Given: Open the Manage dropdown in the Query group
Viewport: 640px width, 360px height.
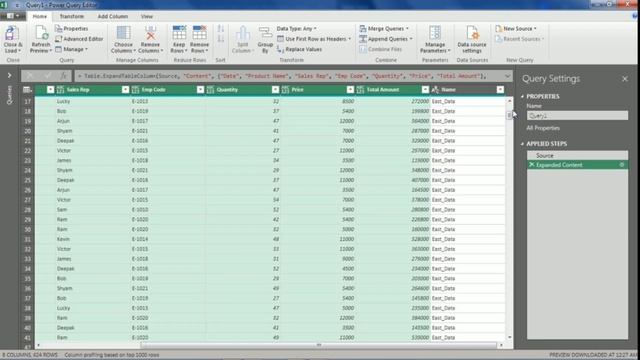Looking at the screenshot, I should pos(71,49).
